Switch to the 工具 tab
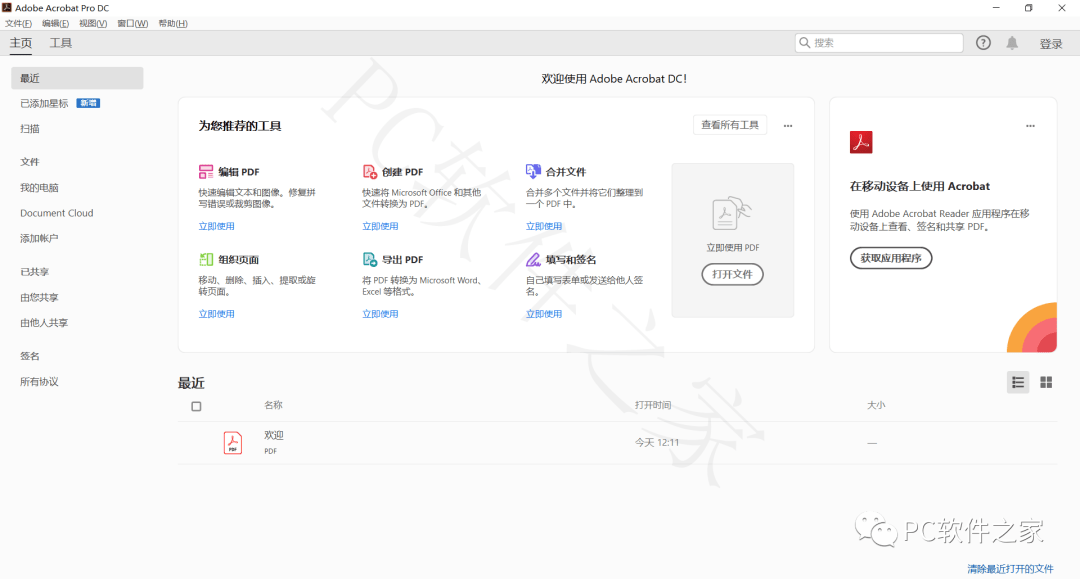This screenshot has width=1080, height=579. [x=61, y=43]
